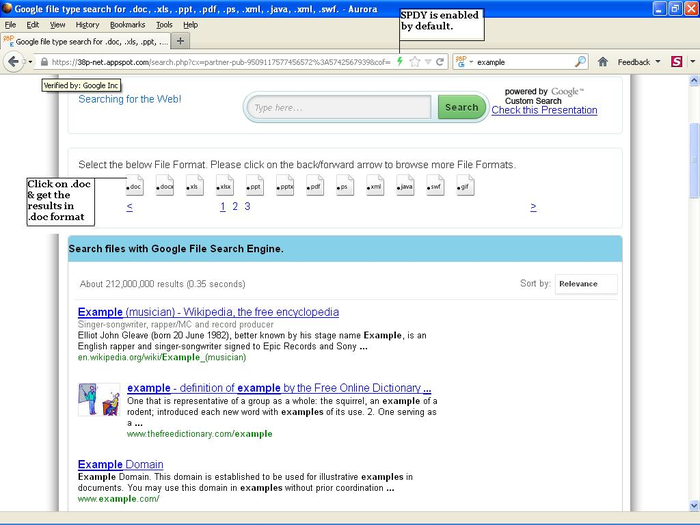Select the .xlsx file format icon
The image size is (700, 525).
(x=225, y=185)
